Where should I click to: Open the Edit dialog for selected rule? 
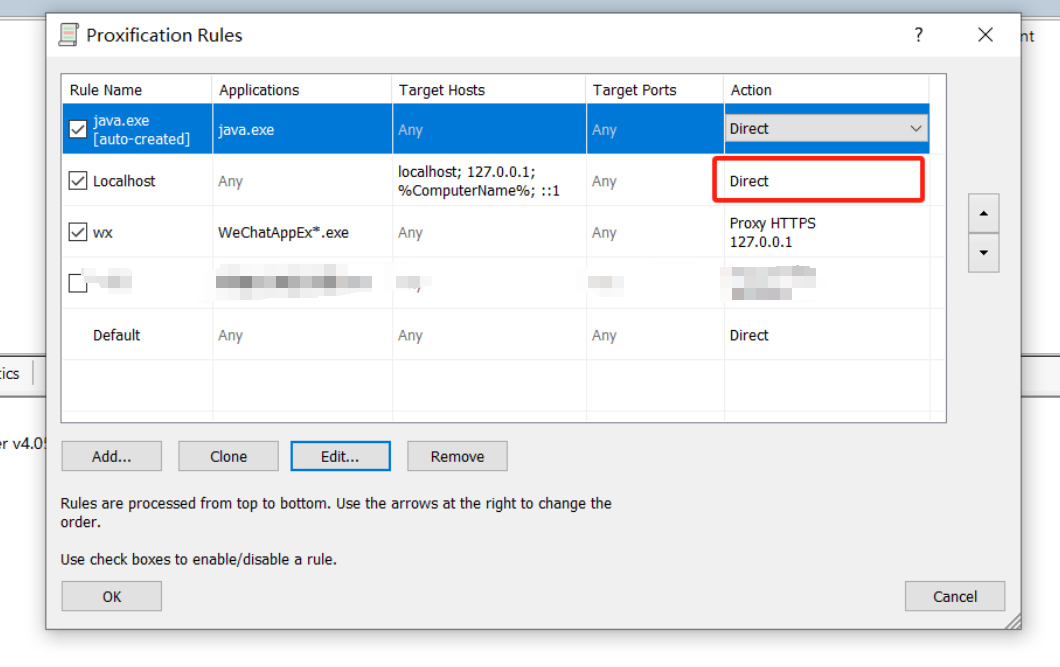tap(340, 456)
